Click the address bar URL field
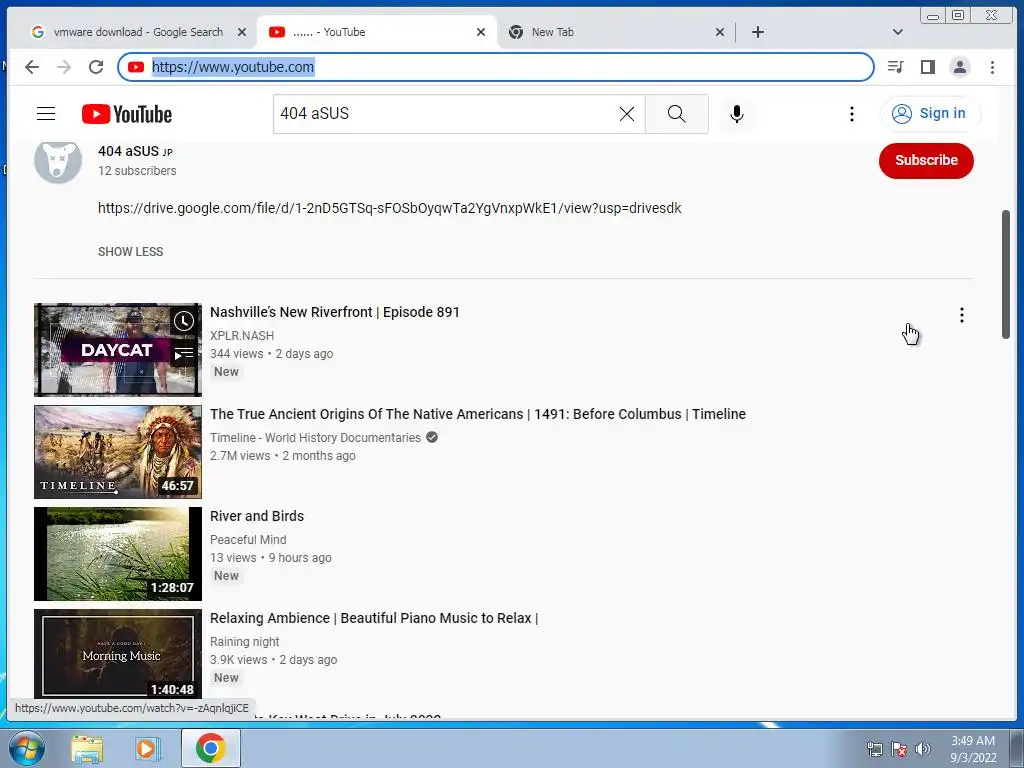1024x768 pixels. 496,67
